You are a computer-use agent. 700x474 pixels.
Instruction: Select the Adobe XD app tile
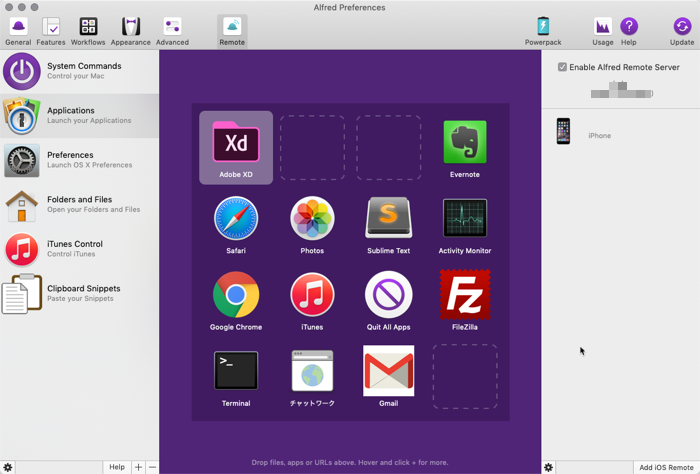pyautogui.click(x=236, y=148)
